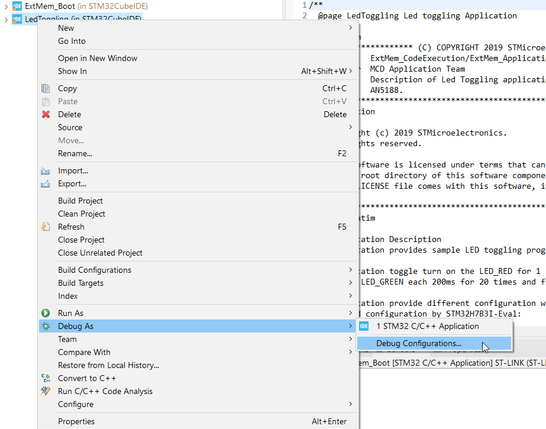Click the Import icon

(46, 171)
